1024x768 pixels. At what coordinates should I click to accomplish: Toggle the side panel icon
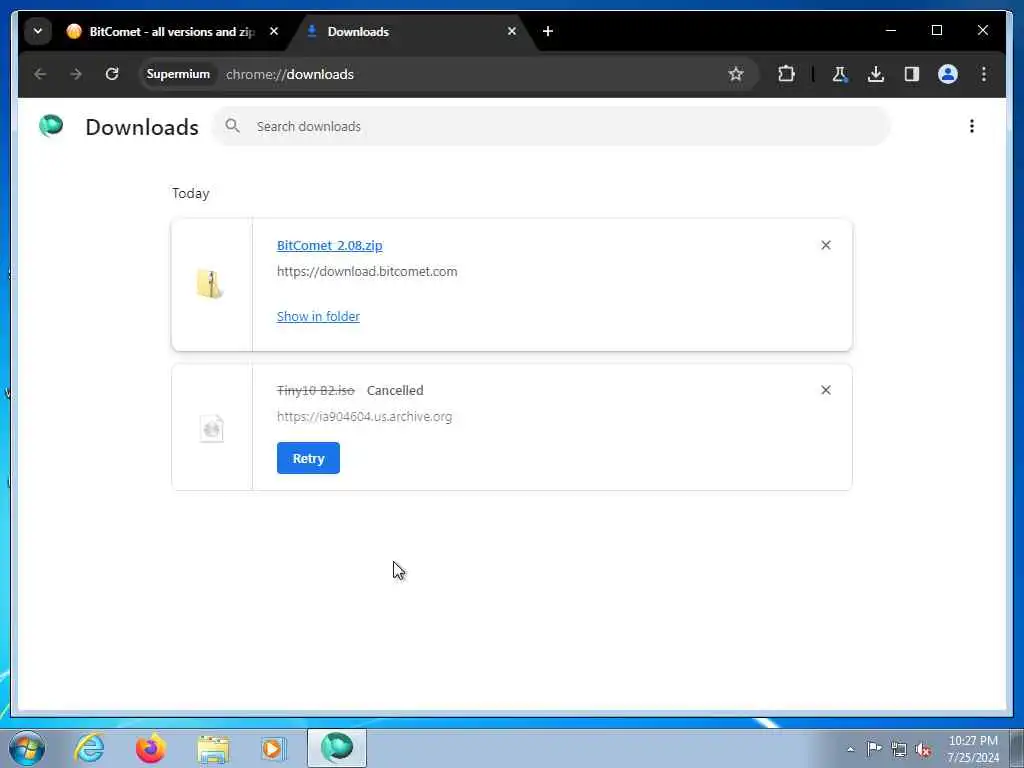click(912, 74)
